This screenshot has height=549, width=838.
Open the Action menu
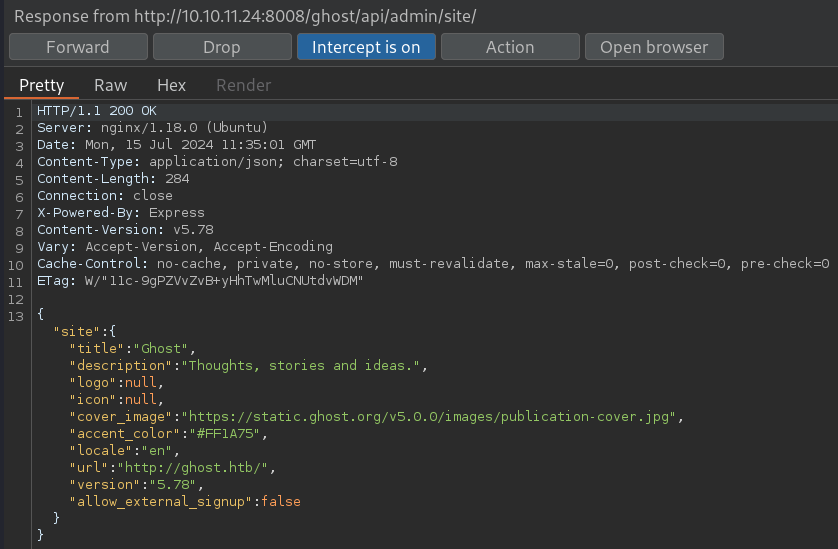[510, 47]
